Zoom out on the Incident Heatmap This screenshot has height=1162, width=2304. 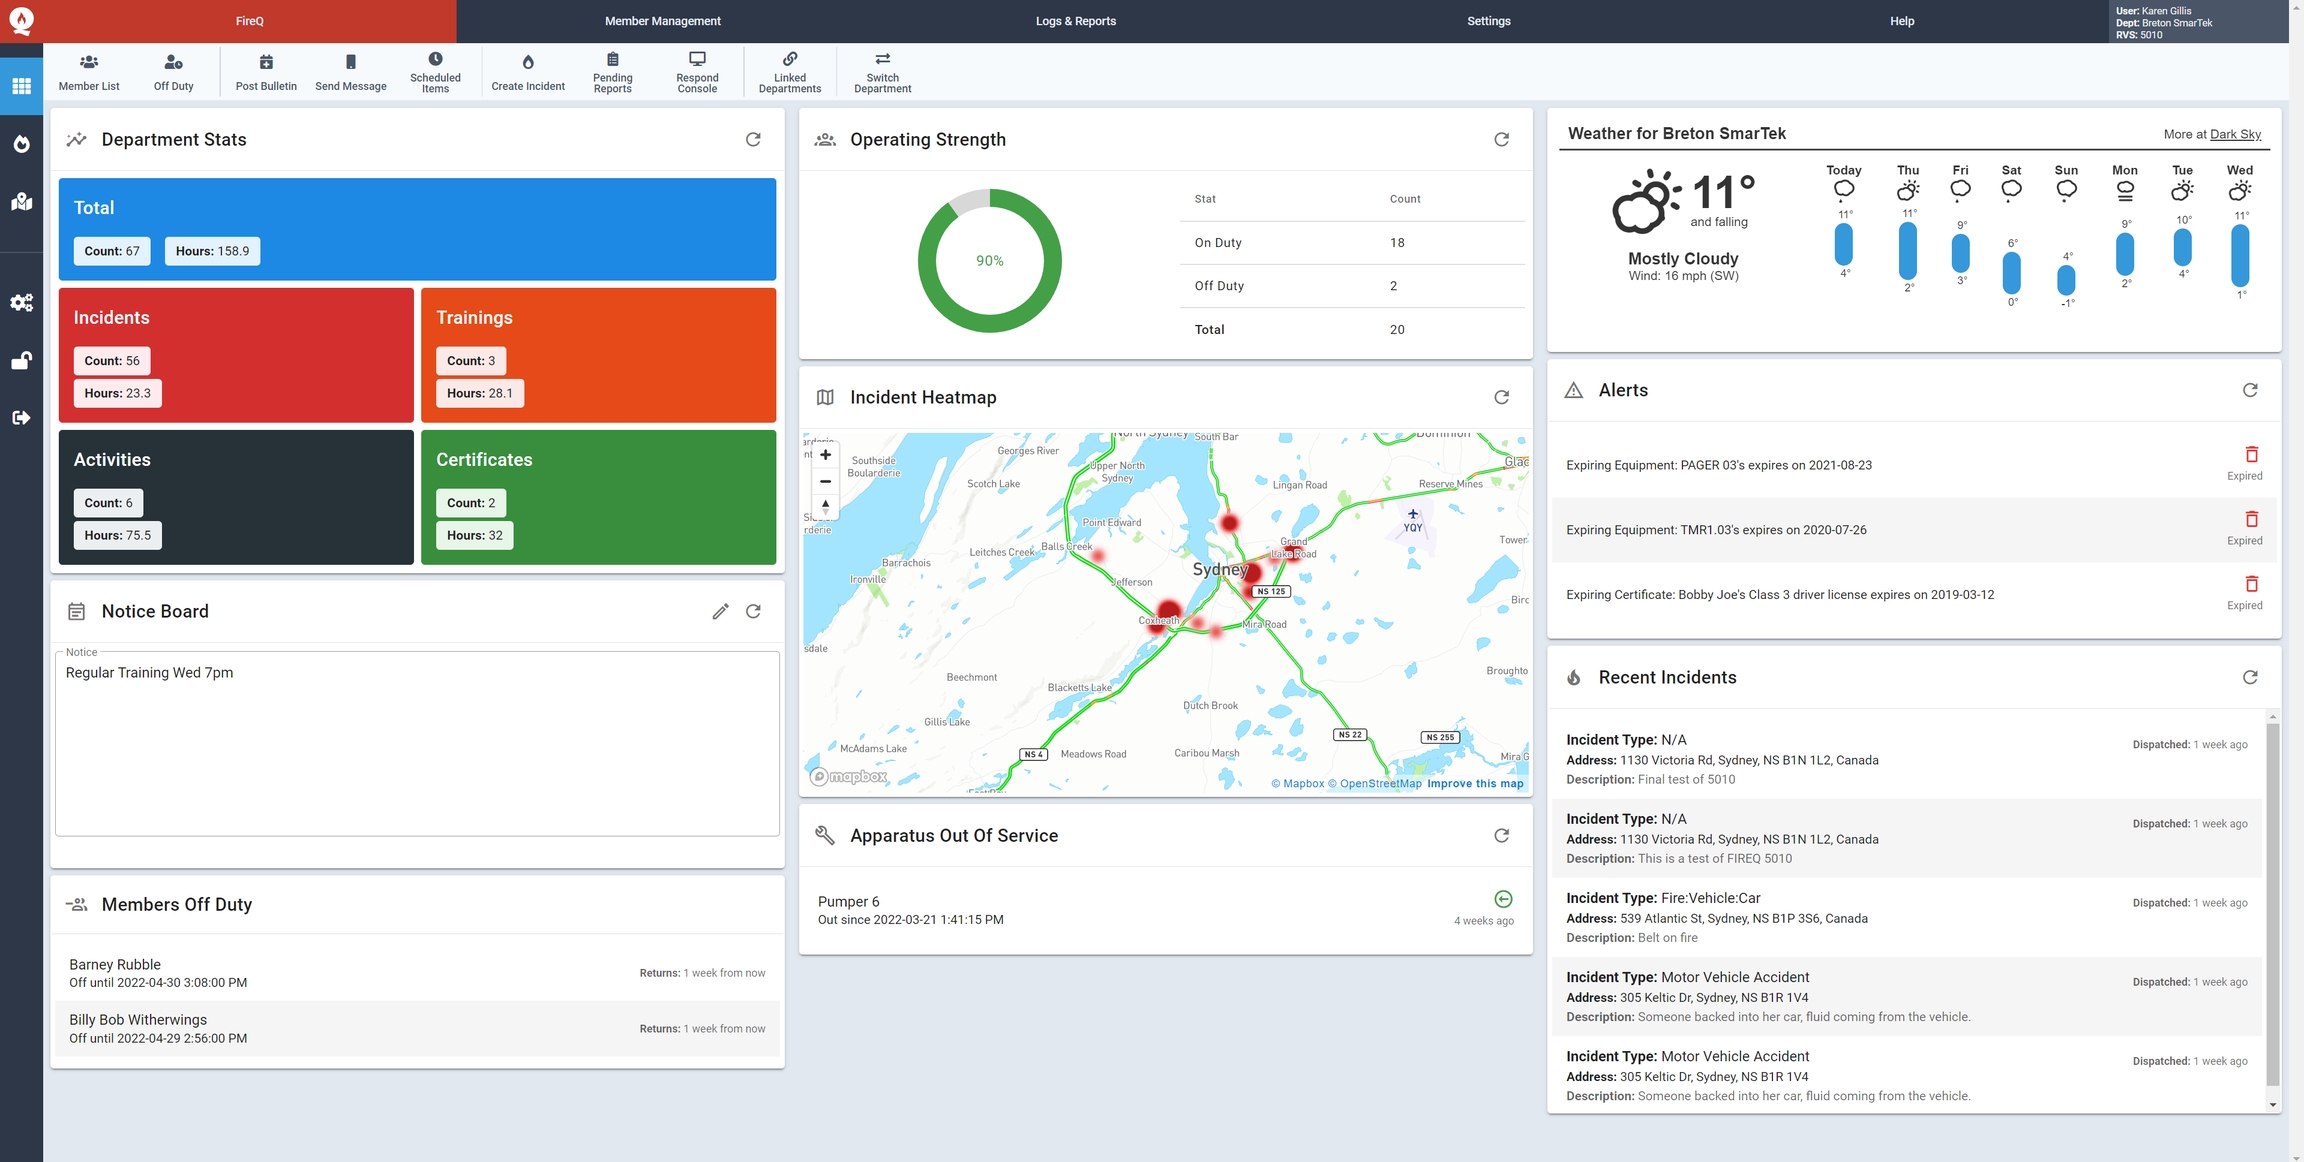(x=825, y=481)
